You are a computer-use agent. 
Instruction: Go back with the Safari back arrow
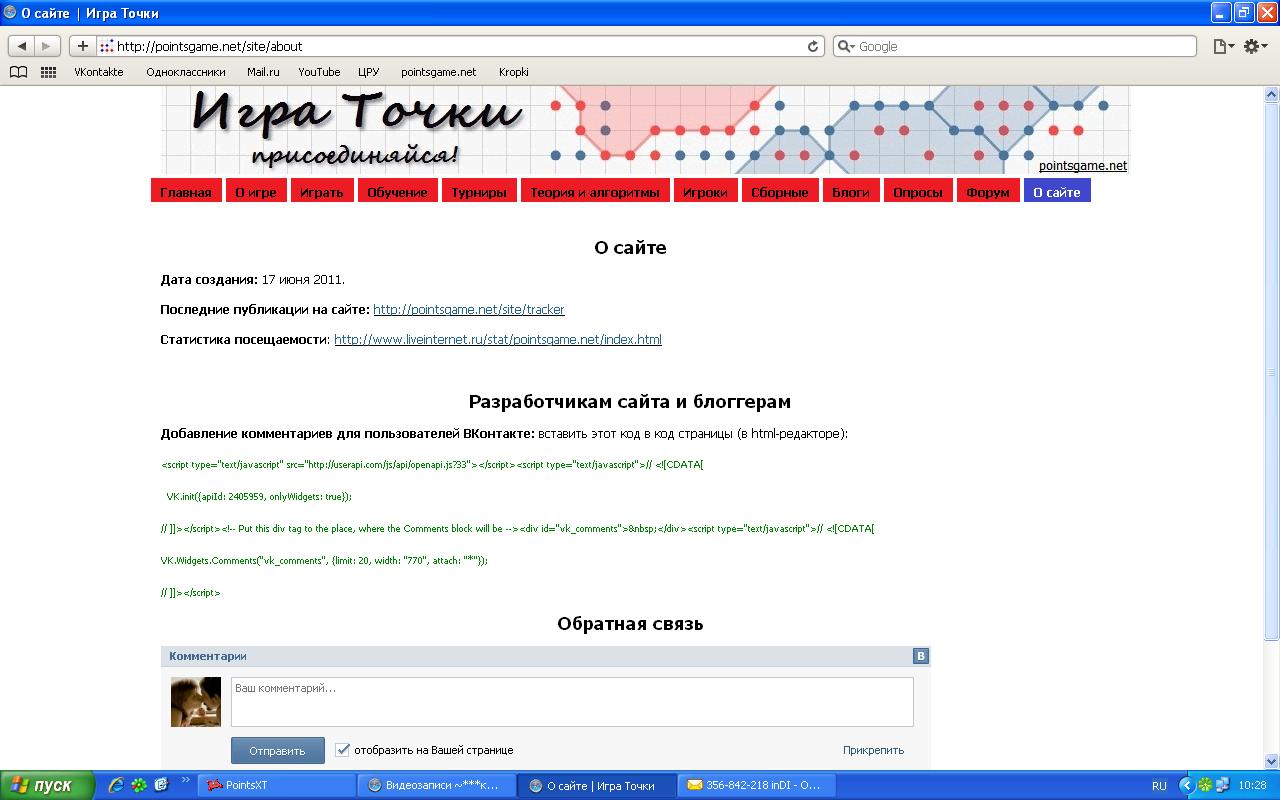pos(22,46)
